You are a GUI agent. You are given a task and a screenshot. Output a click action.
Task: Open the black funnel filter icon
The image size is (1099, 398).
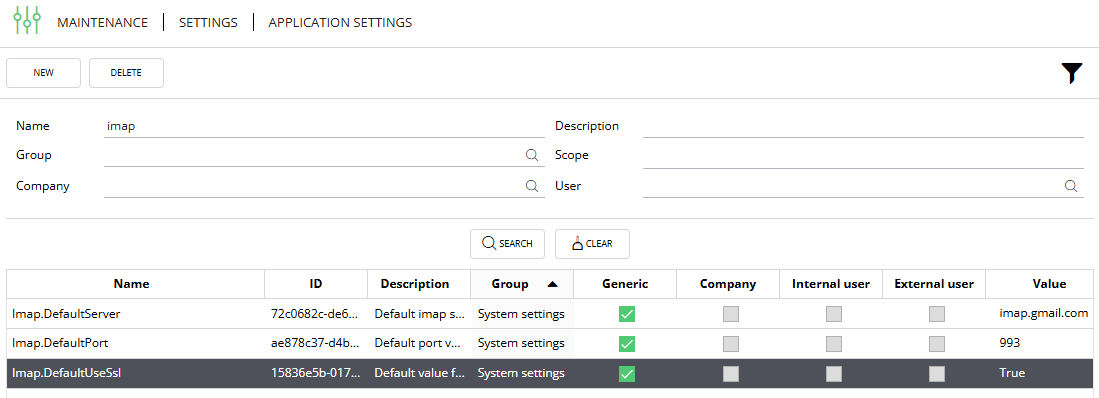point(1071,73)
